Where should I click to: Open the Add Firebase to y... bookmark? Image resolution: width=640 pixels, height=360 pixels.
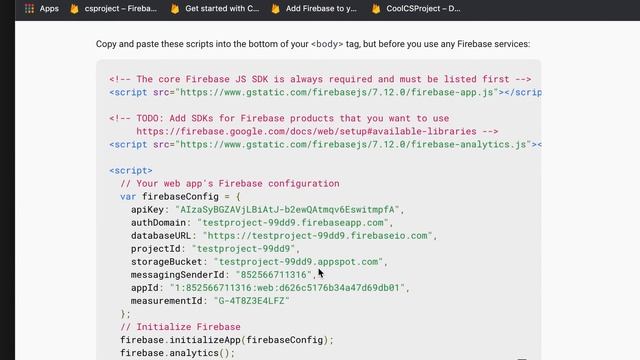[321, 9]
